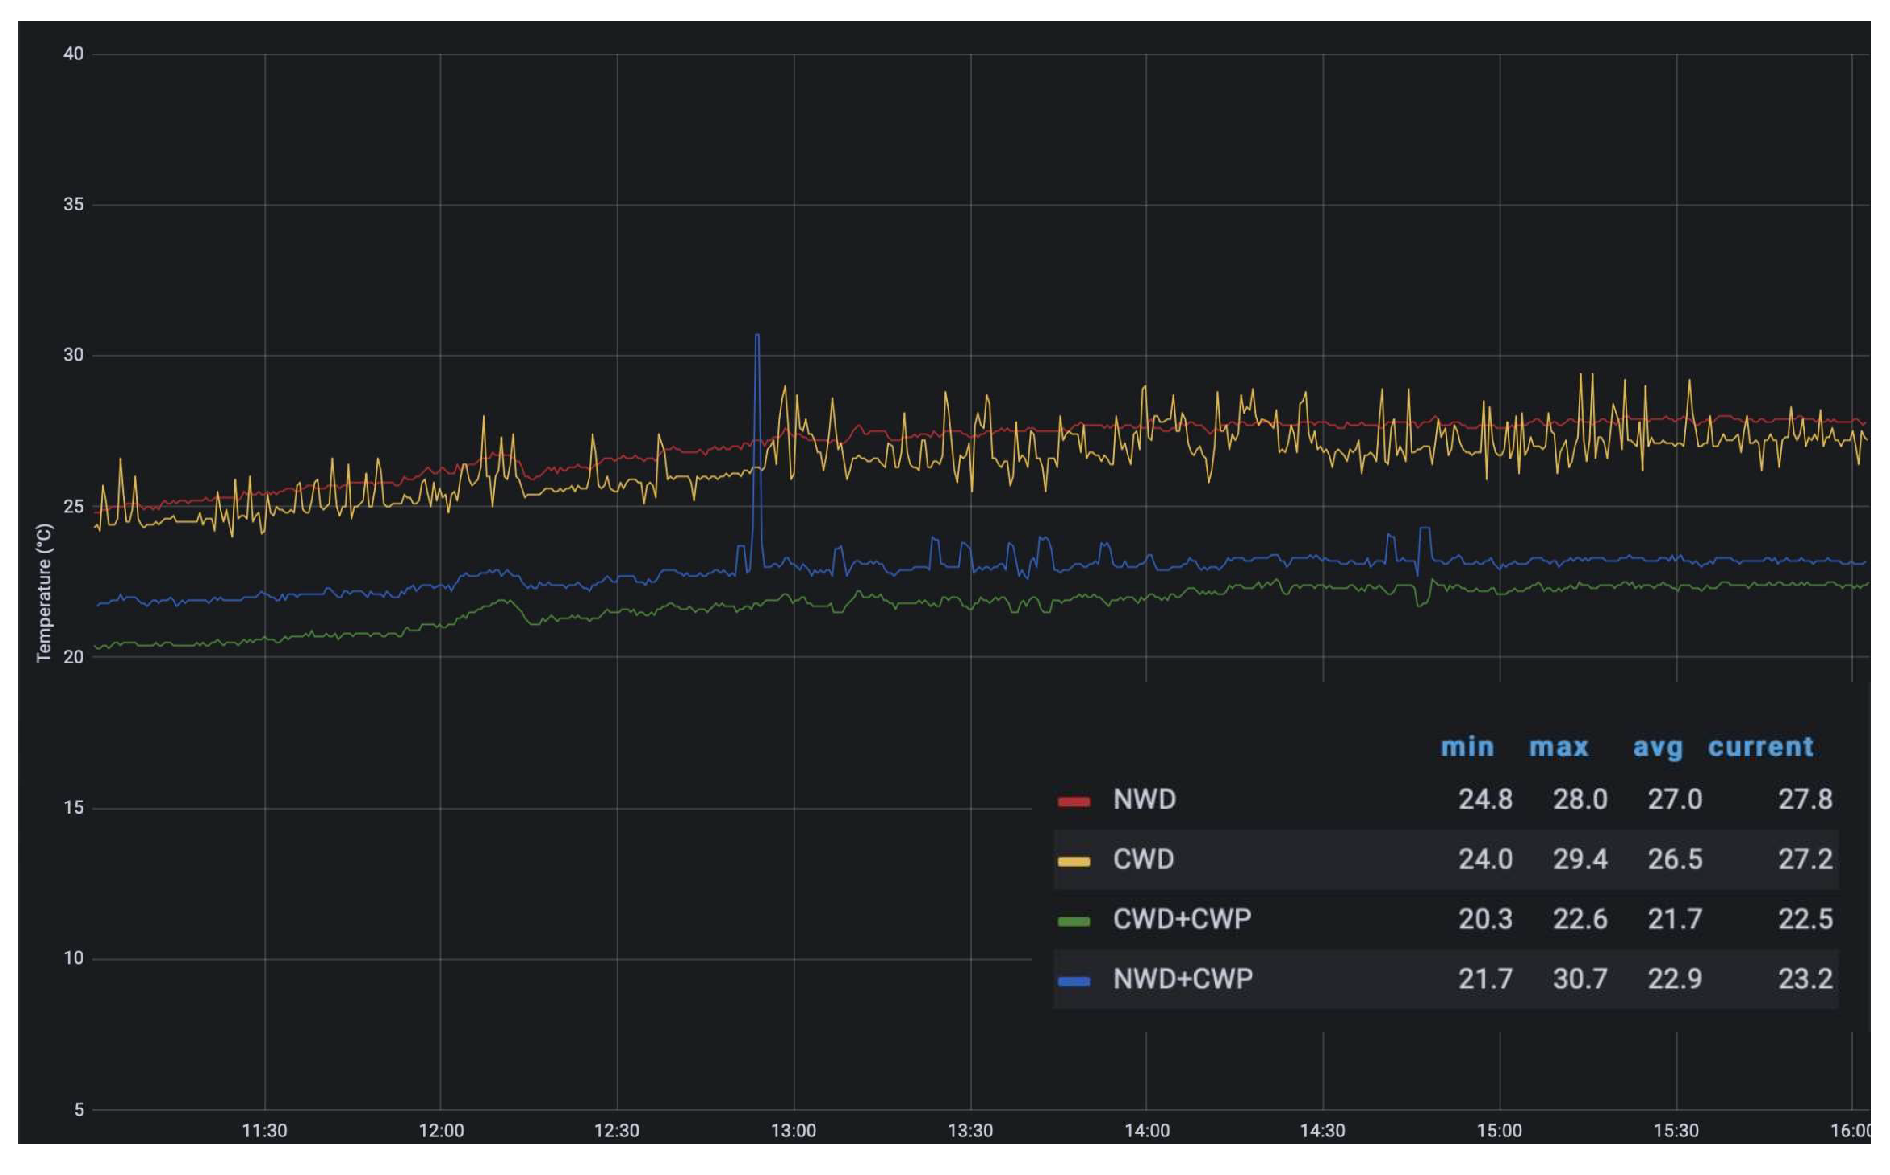Click the Temperature axis label
Image resolution: width=1890 pixels, height=1175 pixels.
(46, 590)
